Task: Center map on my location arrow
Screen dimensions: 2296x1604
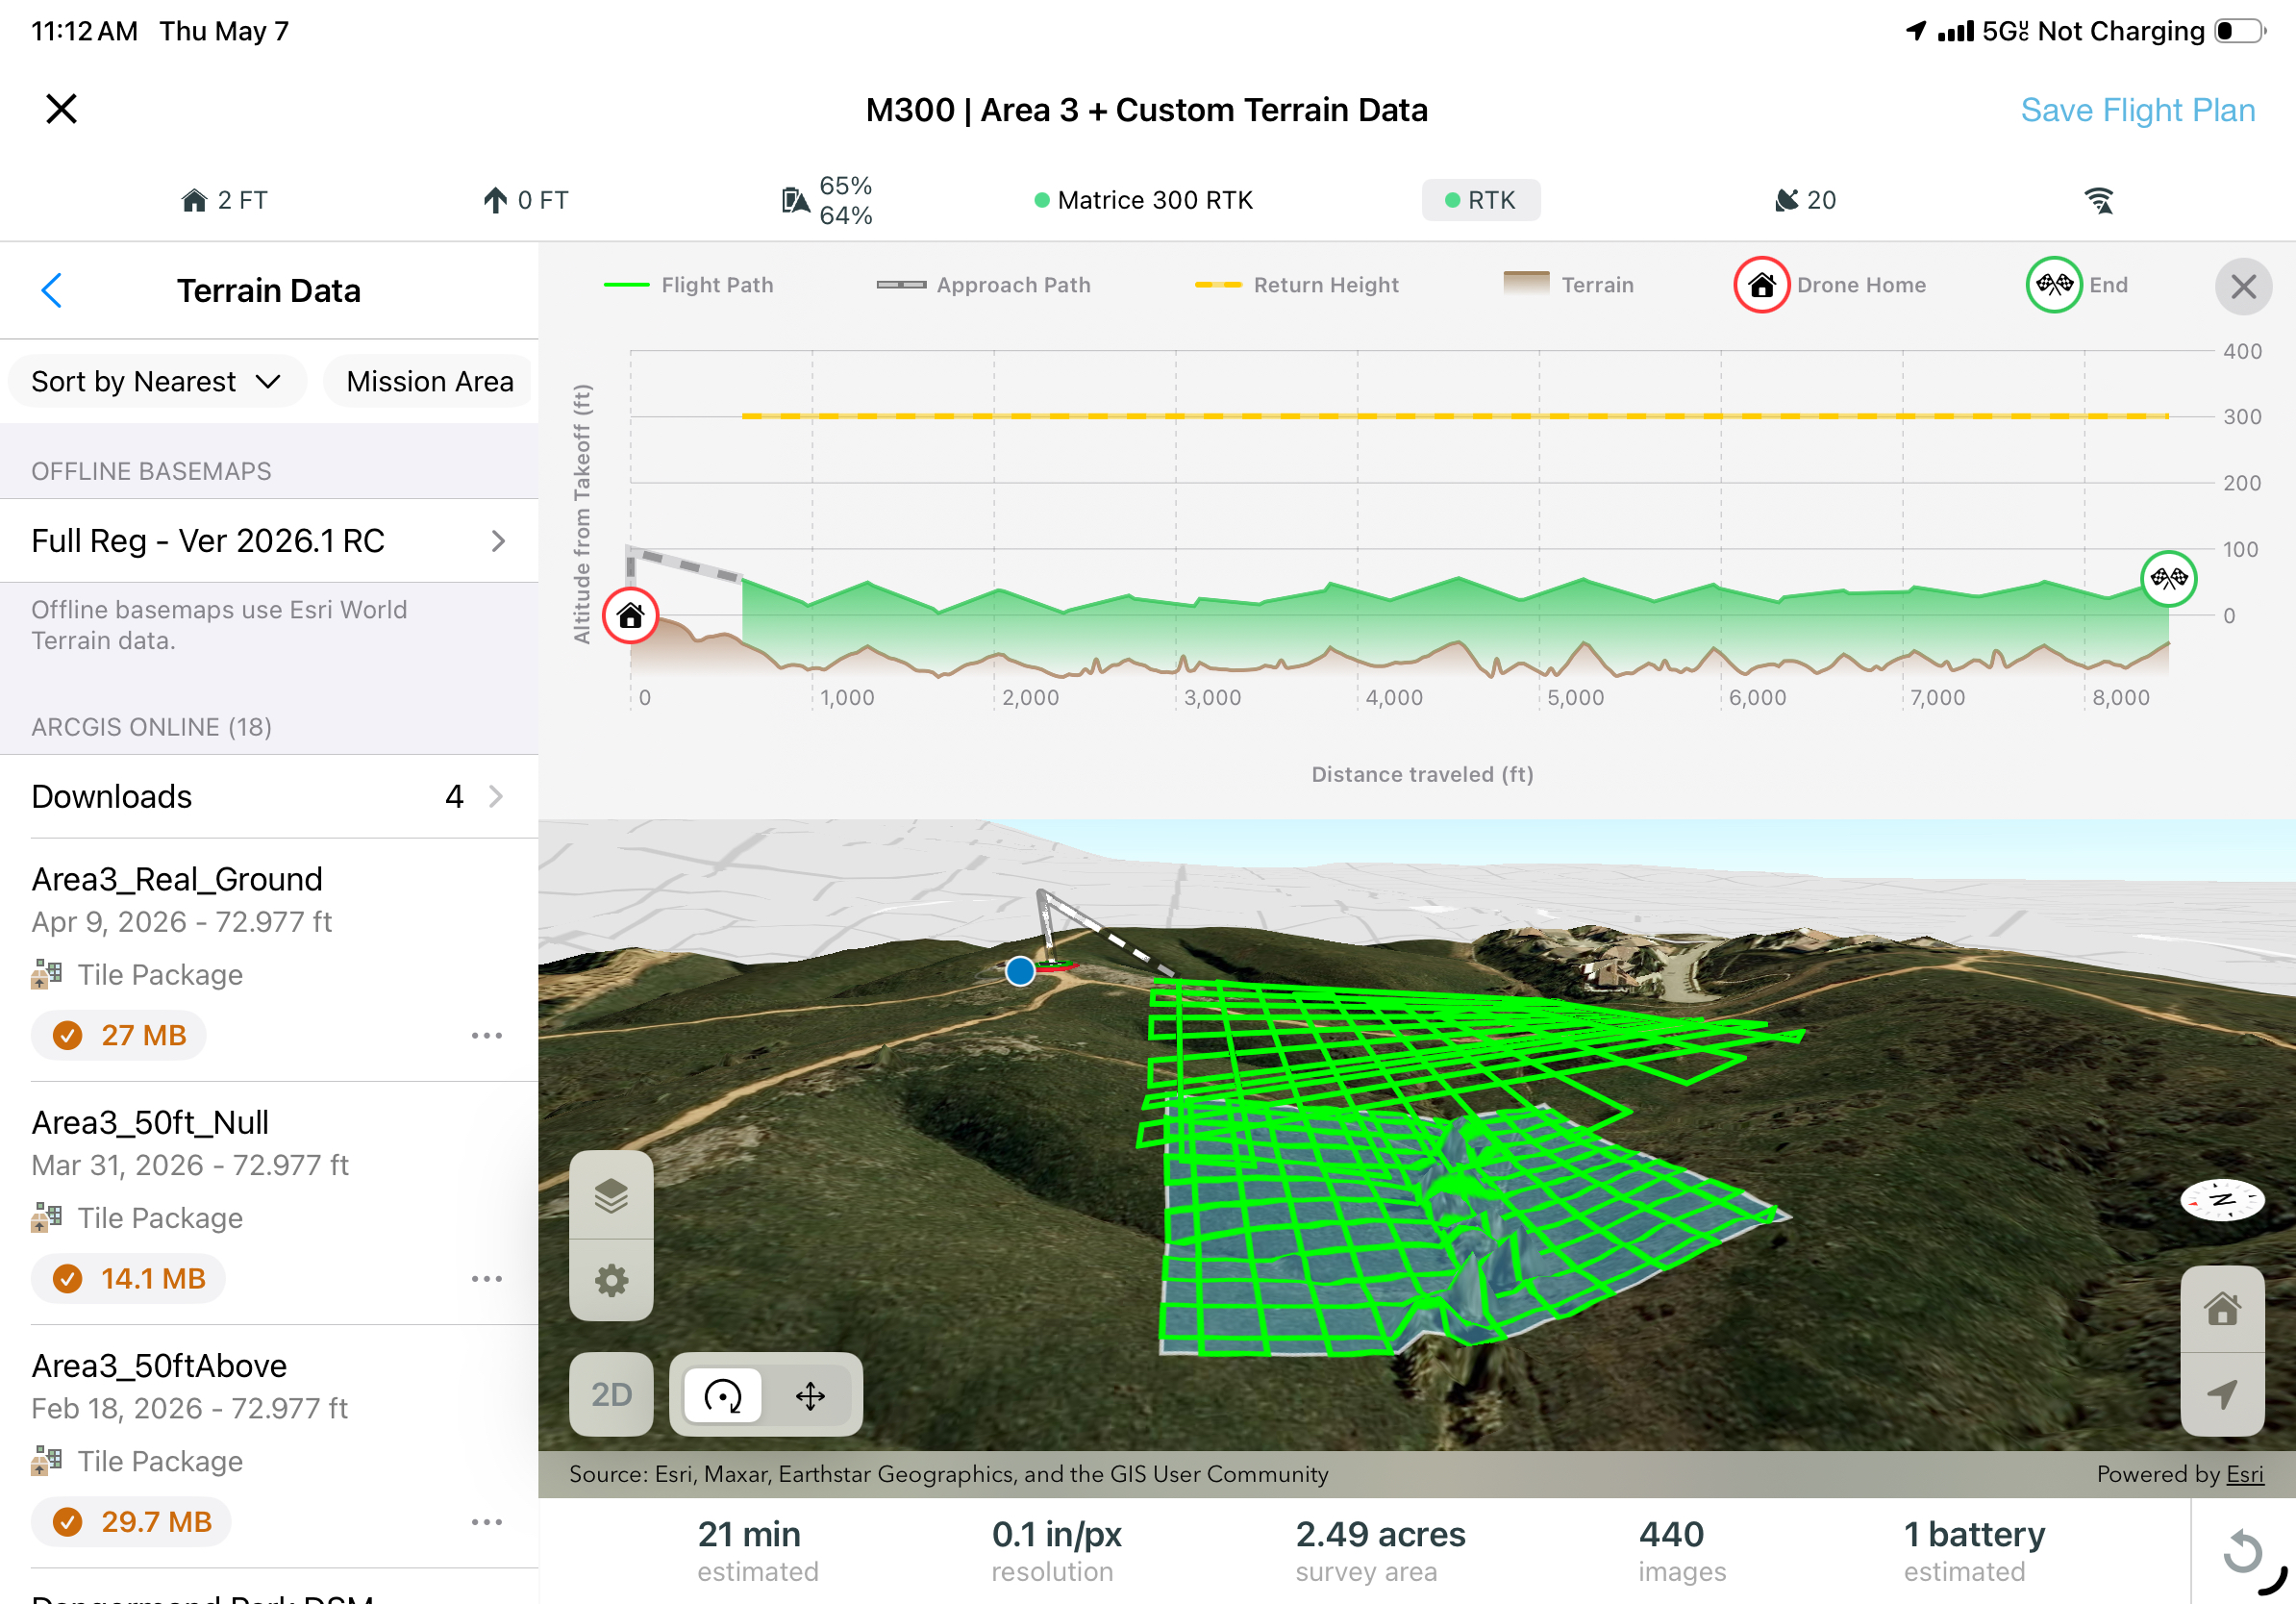Action: (2222, 1394)
